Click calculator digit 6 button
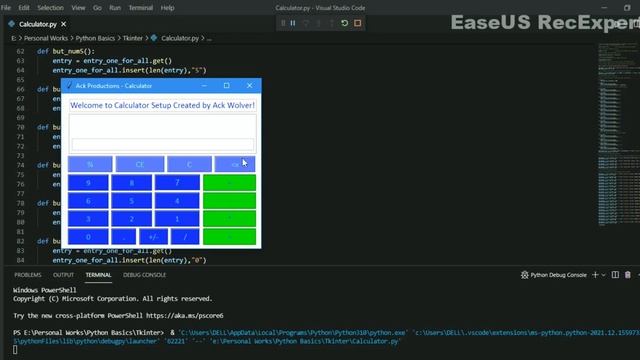The height and width of the screenshot is (360, 640). pyautogui.click(x=88, y=201)
